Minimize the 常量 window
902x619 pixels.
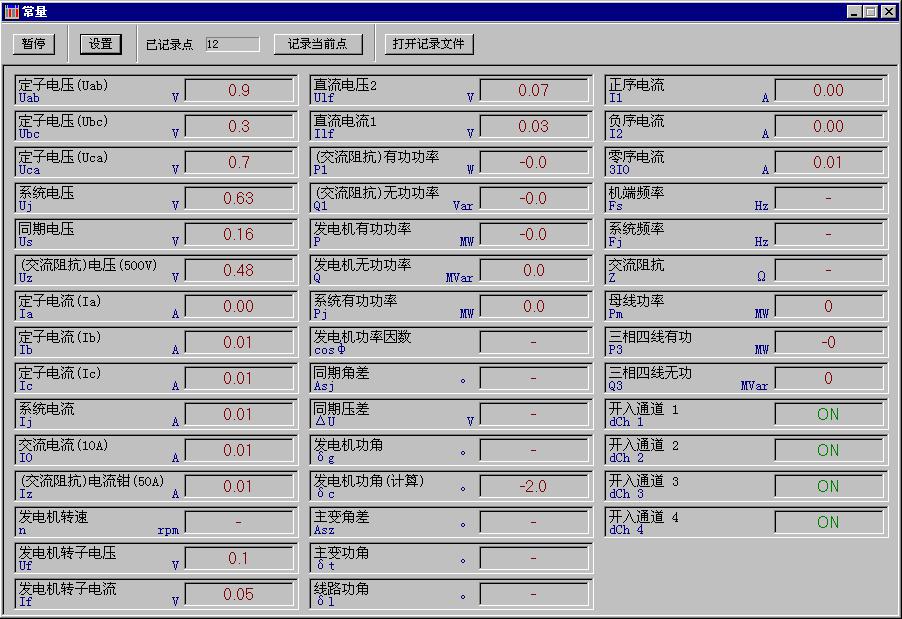855,11
